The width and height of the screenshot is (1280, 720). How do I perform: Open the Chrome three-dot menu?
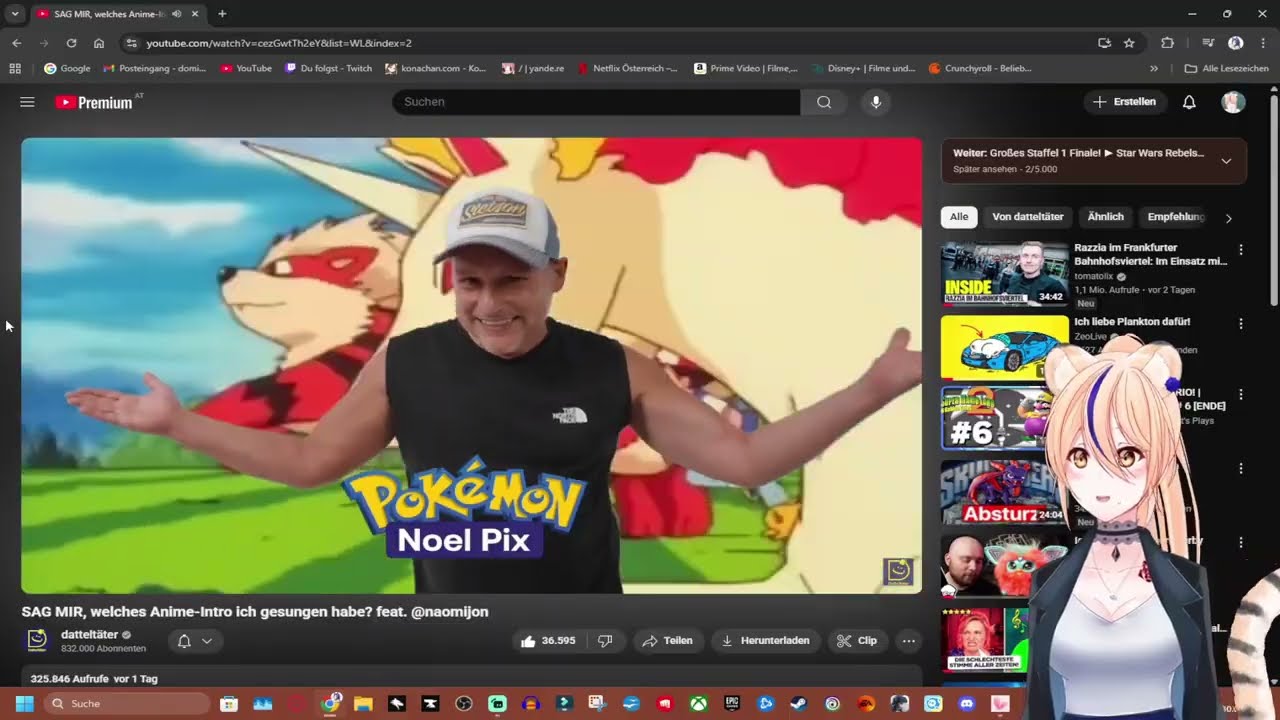(x=1264, y=43)
